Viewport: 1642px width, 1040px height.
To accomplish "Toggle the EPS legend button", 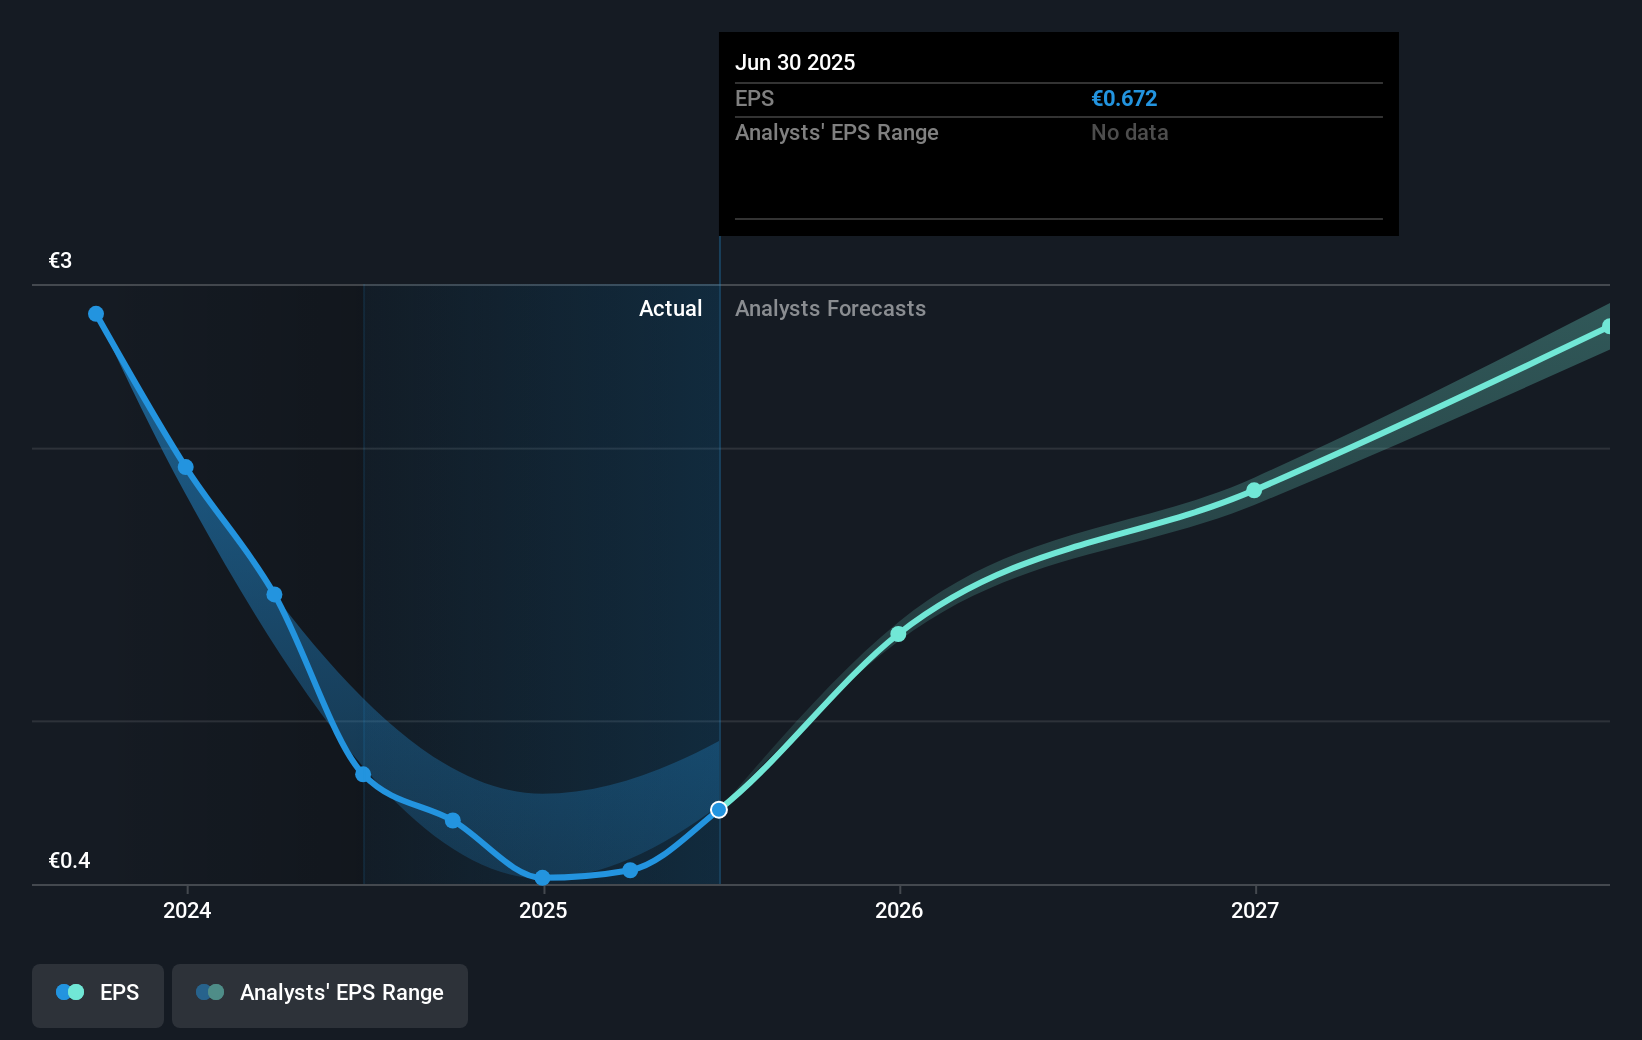I will click(98, 995).
